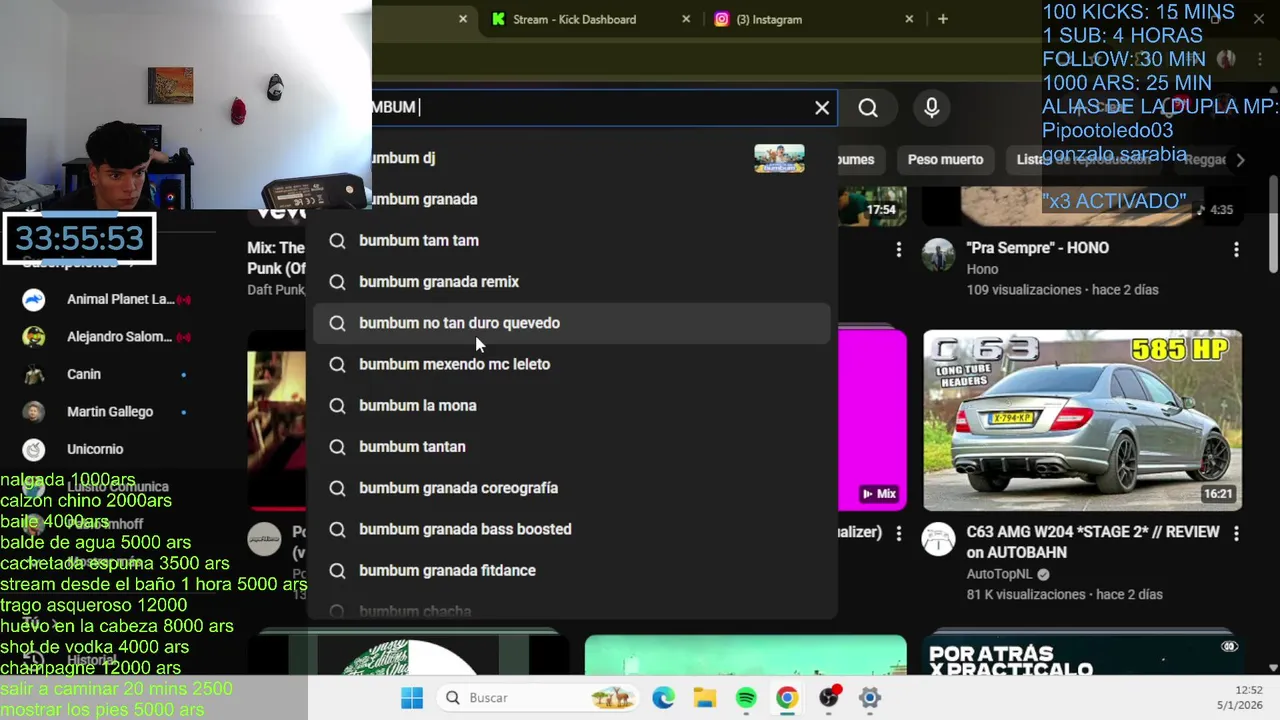Show more filter chips with the right chevron
This screenshot has width=1280, height=720.
click(x=1240, y=160)
